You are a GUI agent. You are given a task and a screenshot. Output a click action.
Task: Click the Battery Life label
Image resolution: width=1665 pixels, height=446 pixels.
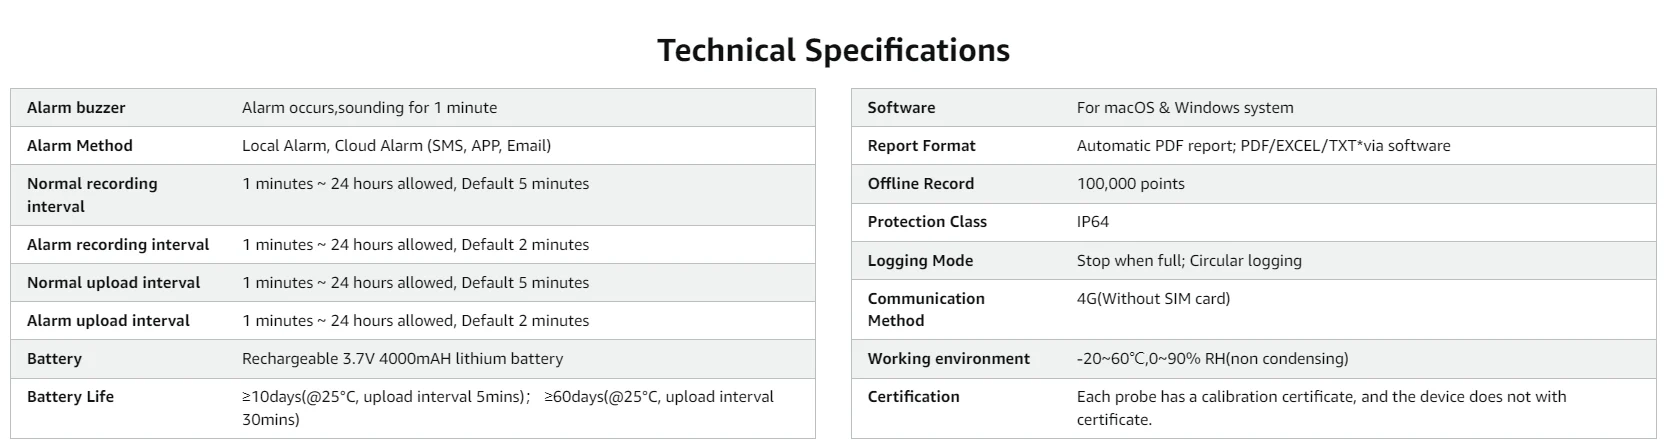click(70, 397)
